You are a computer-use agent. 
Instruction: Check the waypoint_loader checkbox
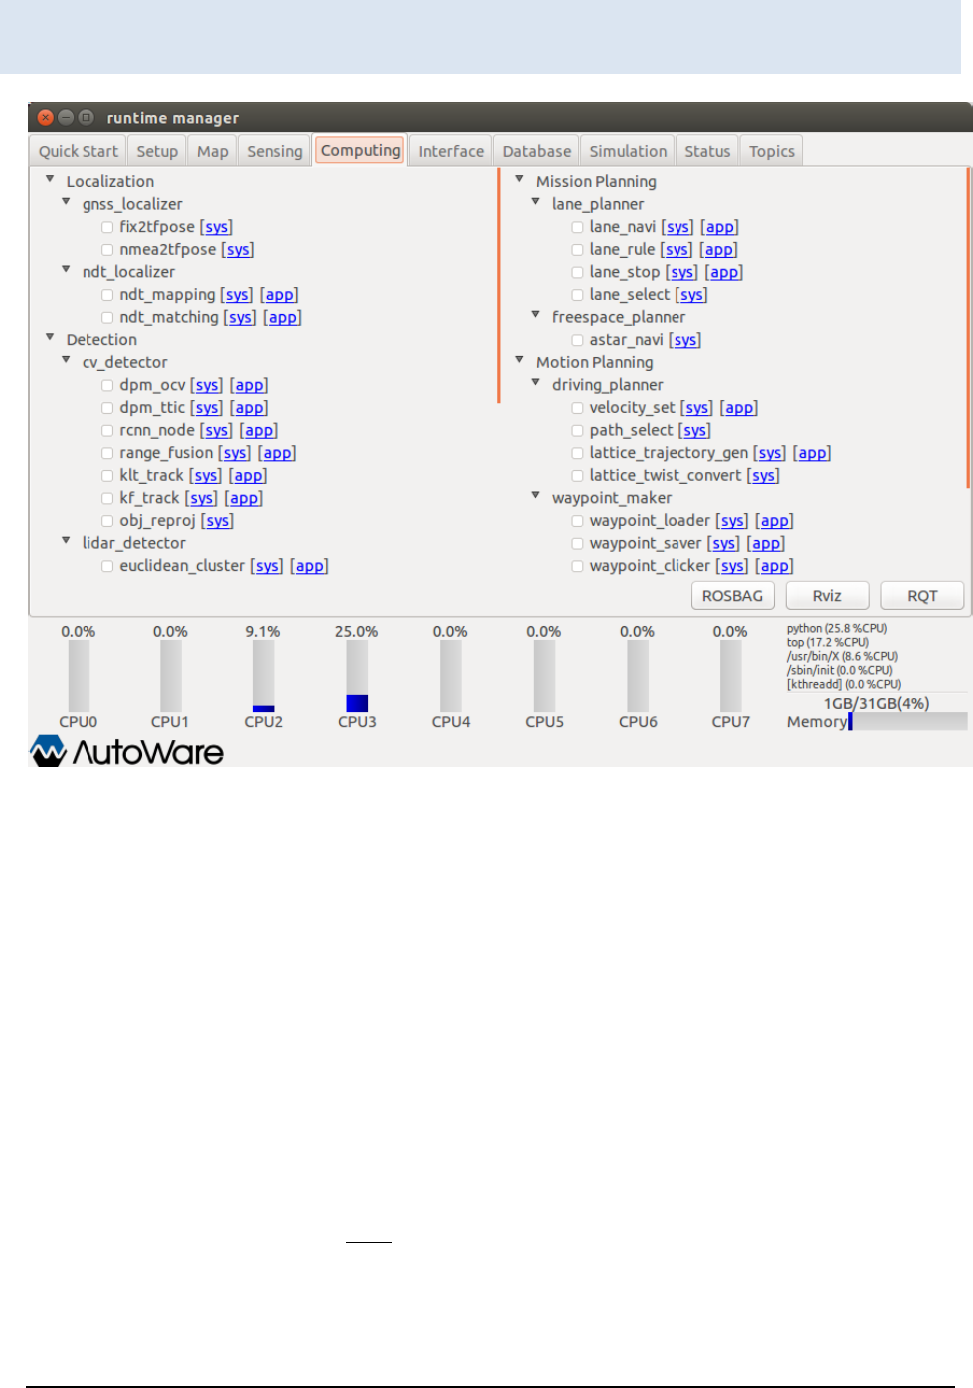(x=577, y=520)
